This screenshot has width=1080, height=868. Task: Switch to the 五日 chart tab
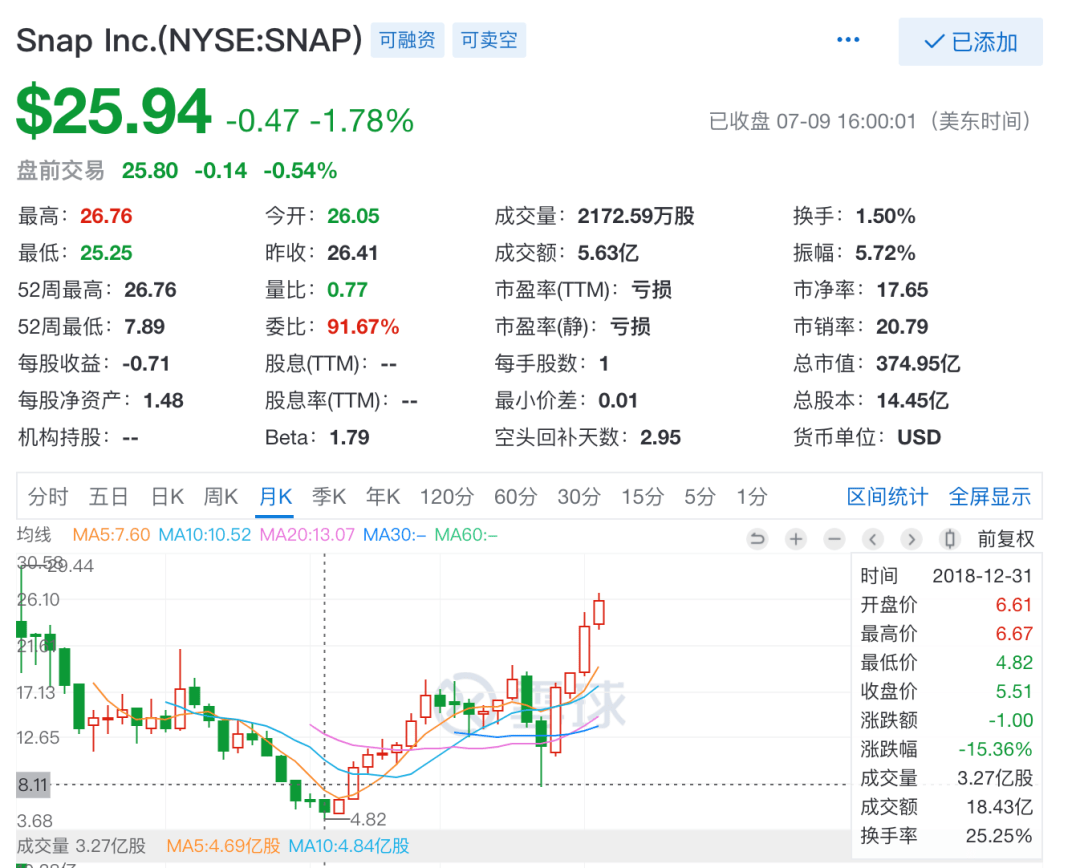(109, 497)
